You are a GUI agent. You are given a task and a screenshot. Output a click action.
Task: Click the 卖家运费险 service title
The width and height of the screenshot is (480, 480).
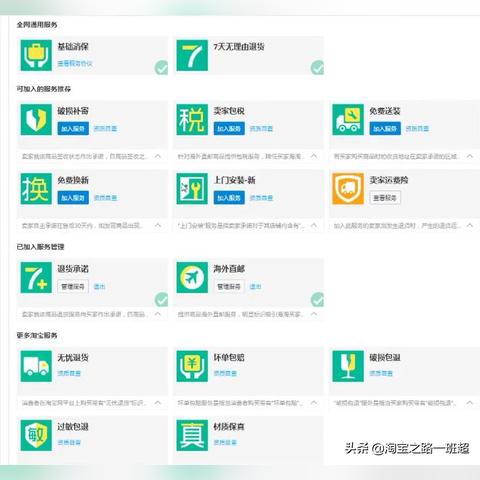pos(389,180)
